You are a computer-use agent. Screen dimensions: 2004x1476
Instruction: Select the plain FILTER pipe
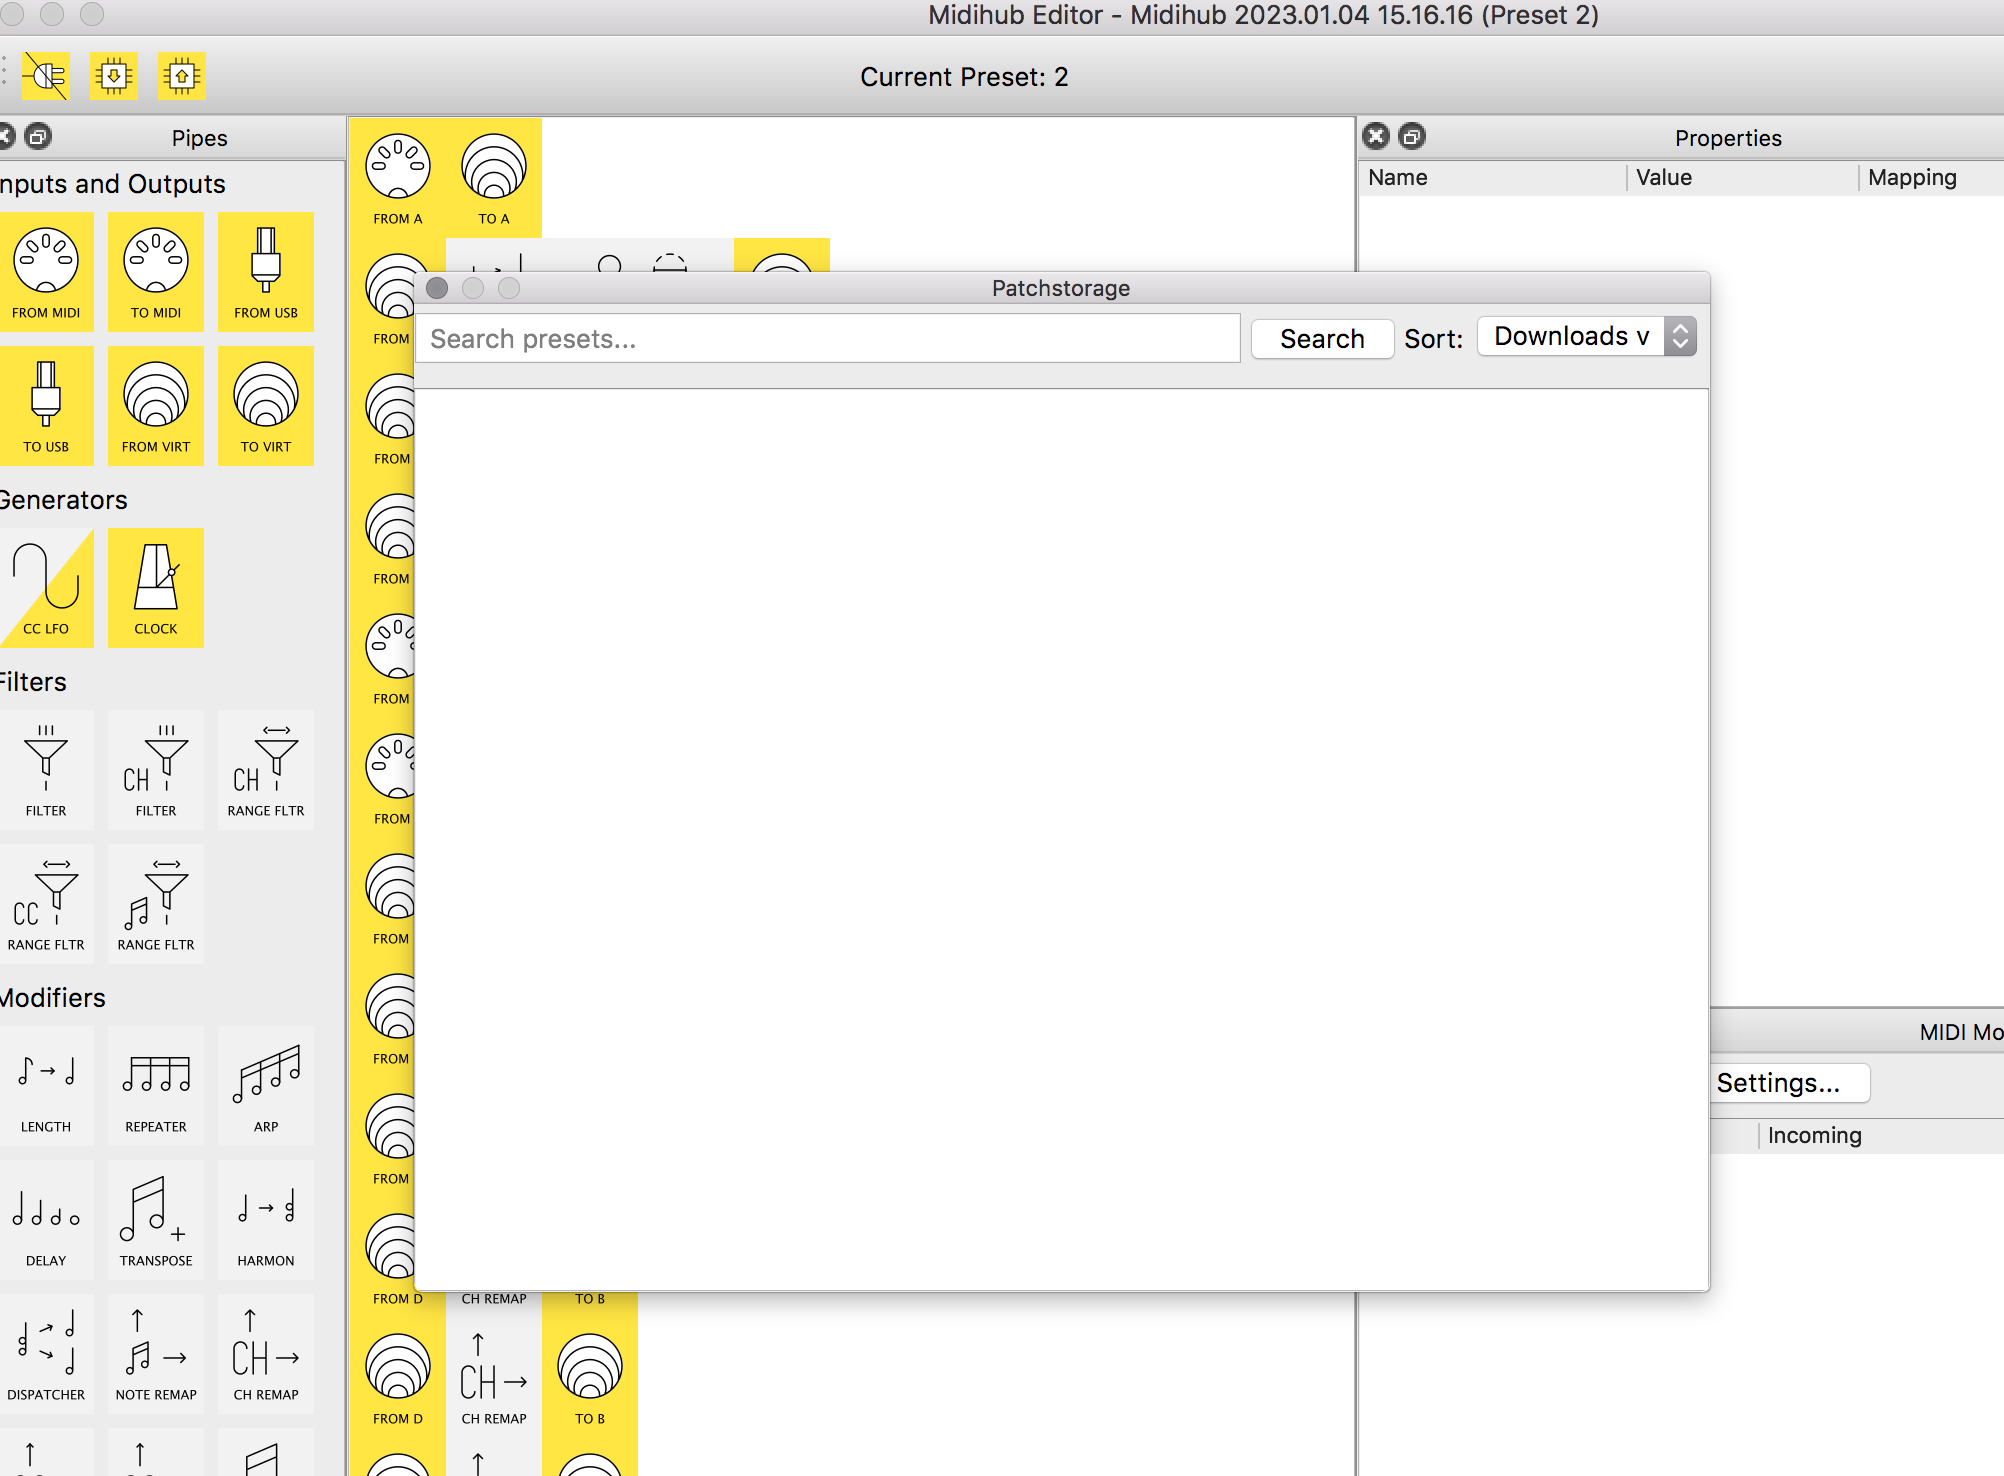coord(46,769)
